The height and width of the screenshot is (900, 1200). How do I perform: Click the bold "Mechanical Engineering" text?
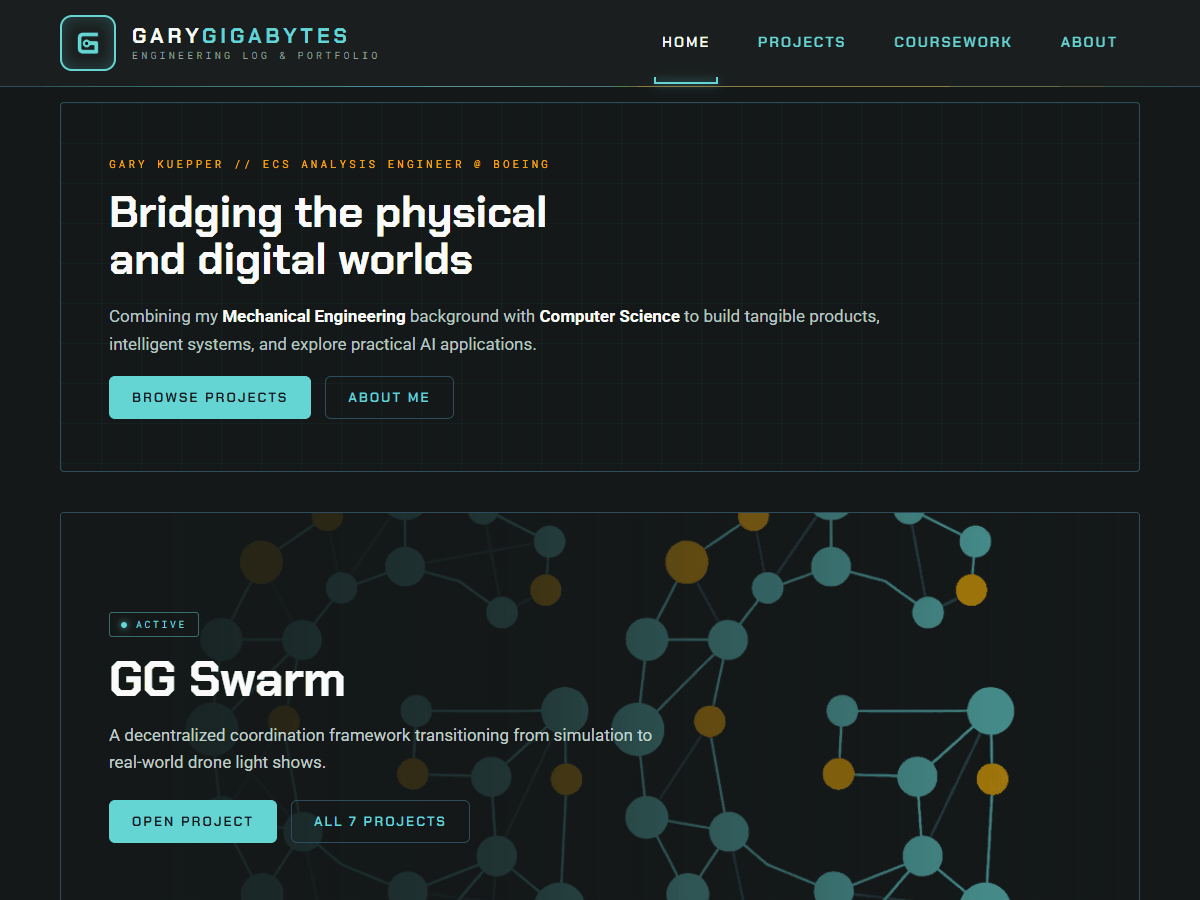click(x=314, y=316)
